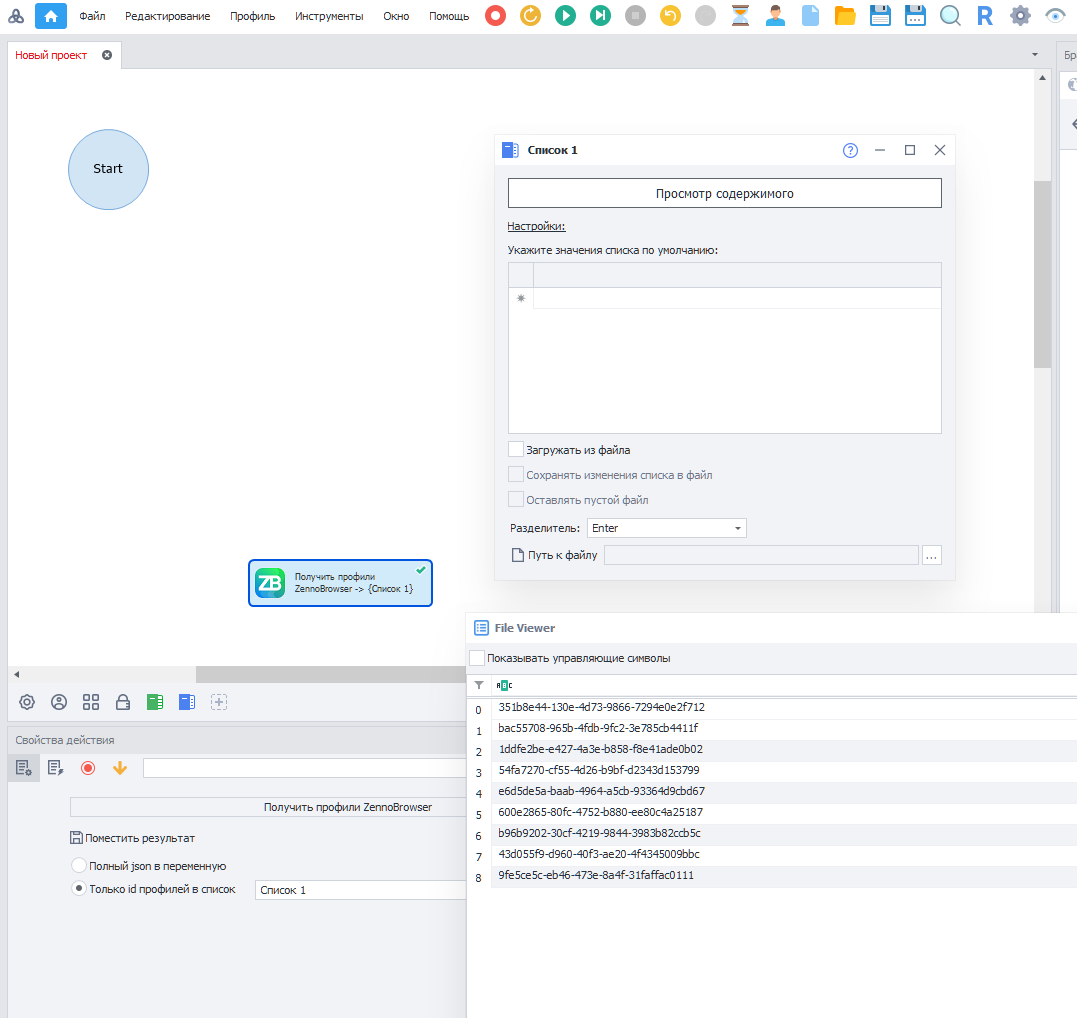Click the blue list icon below canvas

point(187,702)
